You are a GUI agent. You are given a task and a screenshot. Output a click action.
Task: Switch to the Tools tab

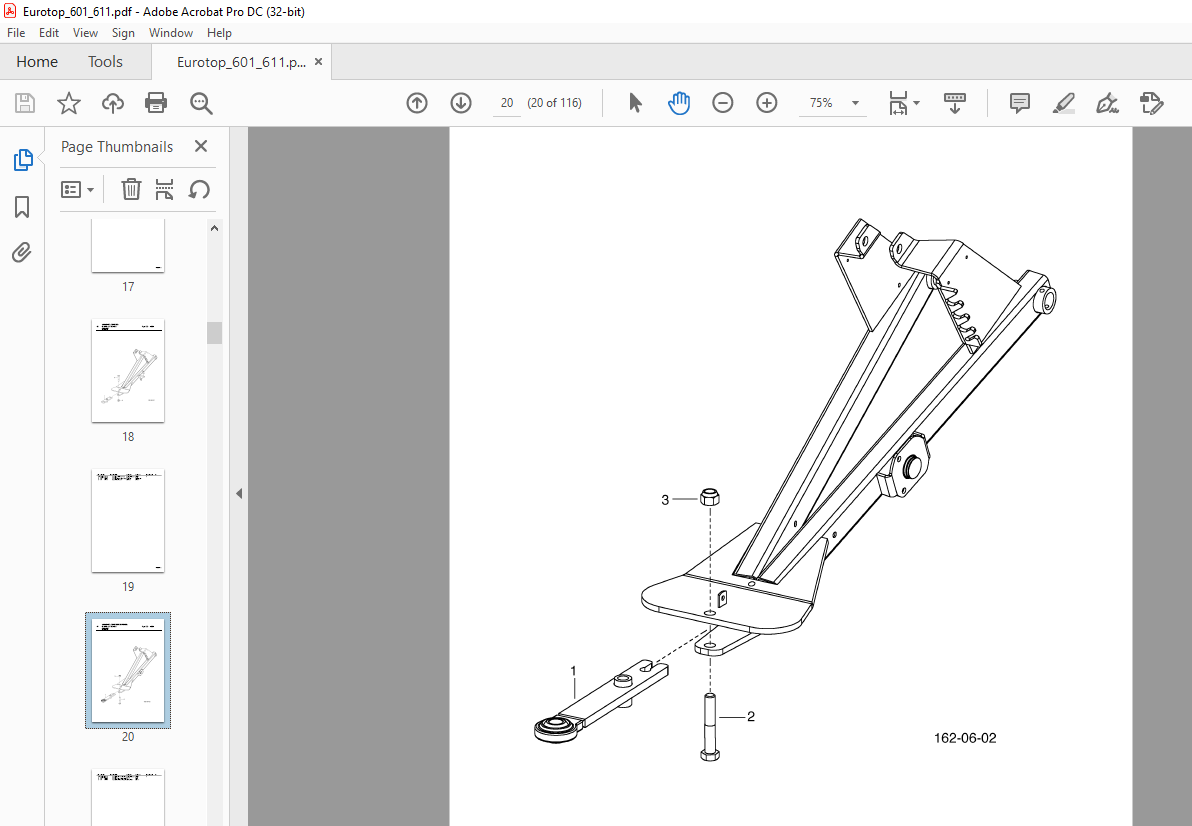point(105,62)
